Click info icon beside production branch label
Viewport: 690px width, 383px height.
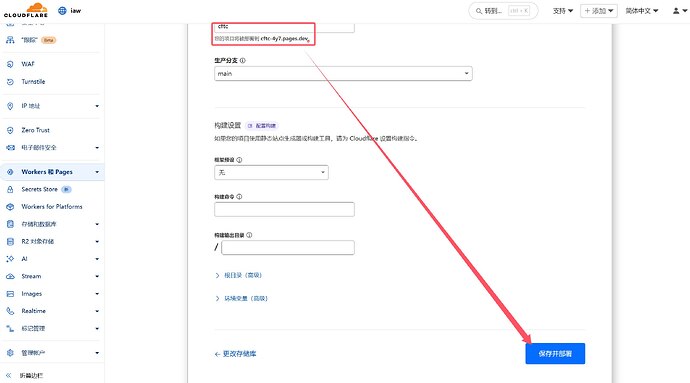(x=242, y=60)
